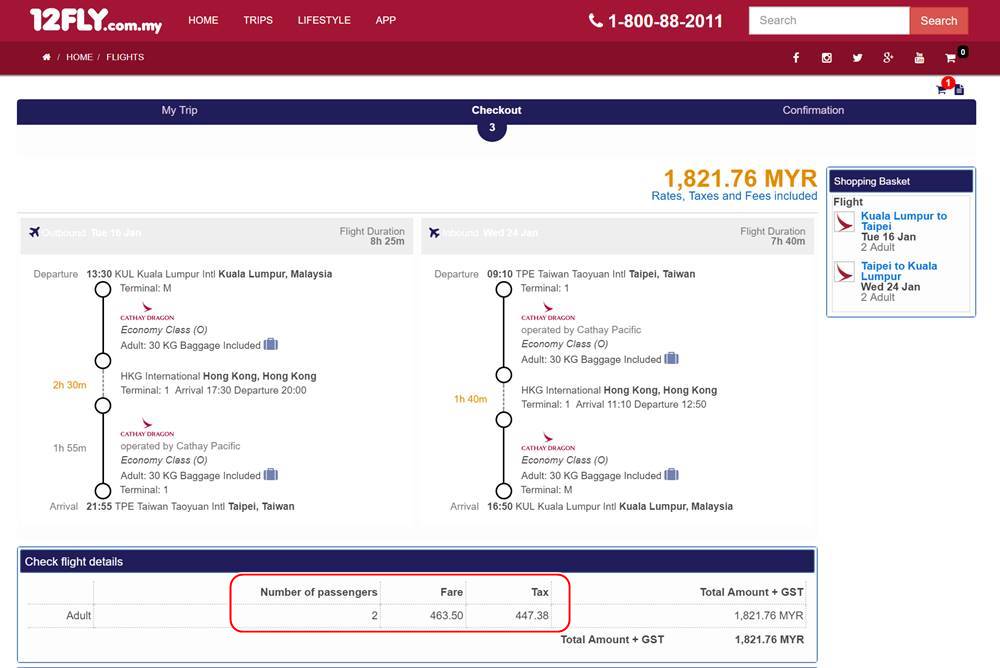The image size is (1000, 668).
Task: Click the 13:30 departure time
Action: click(x=99, y=274)
